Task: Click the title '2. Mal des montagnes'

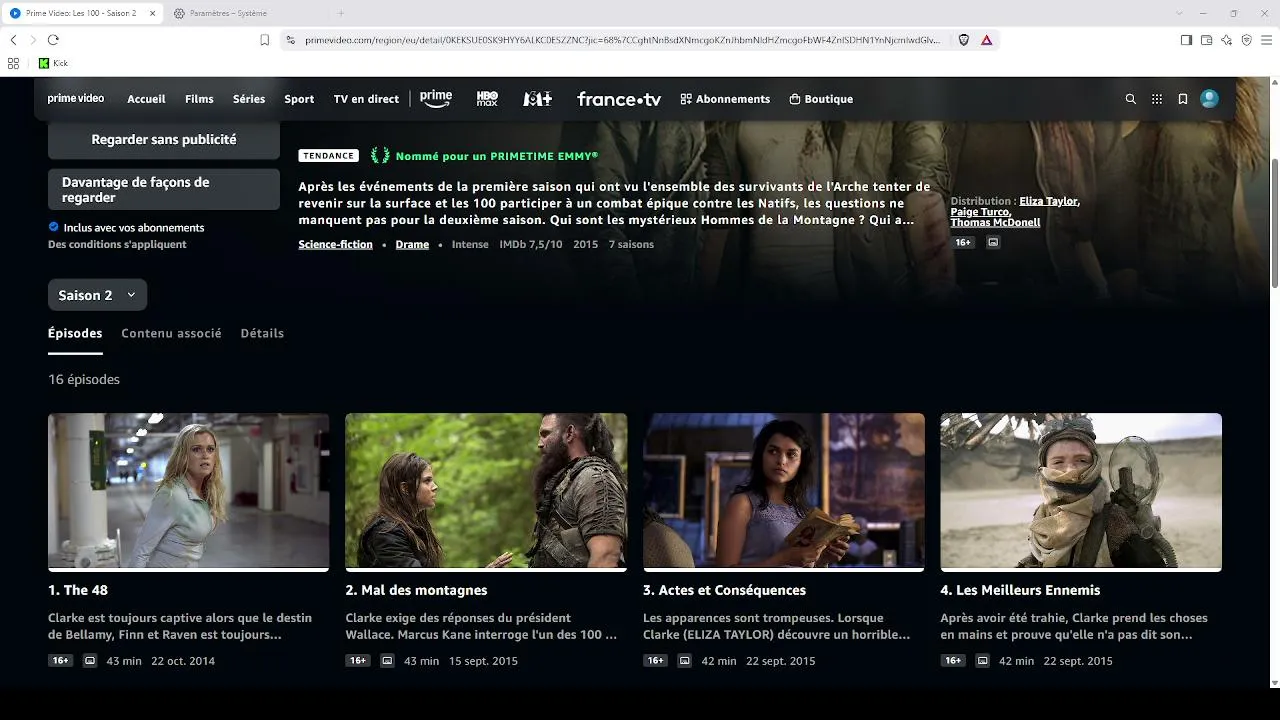Action: [416, 590]
